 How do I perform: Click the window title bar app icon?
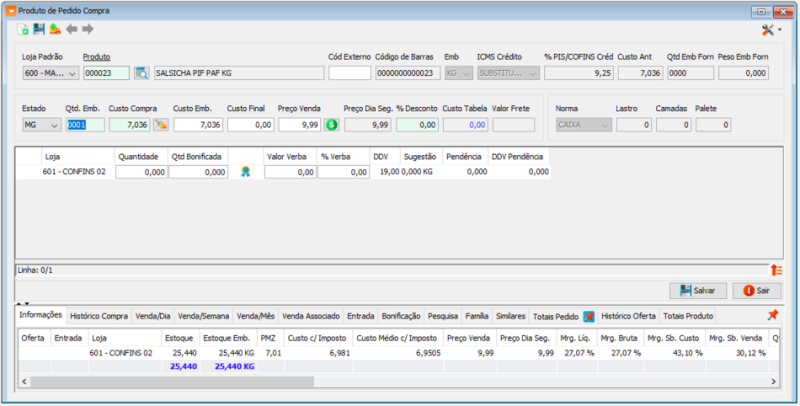tap(11, 11)
